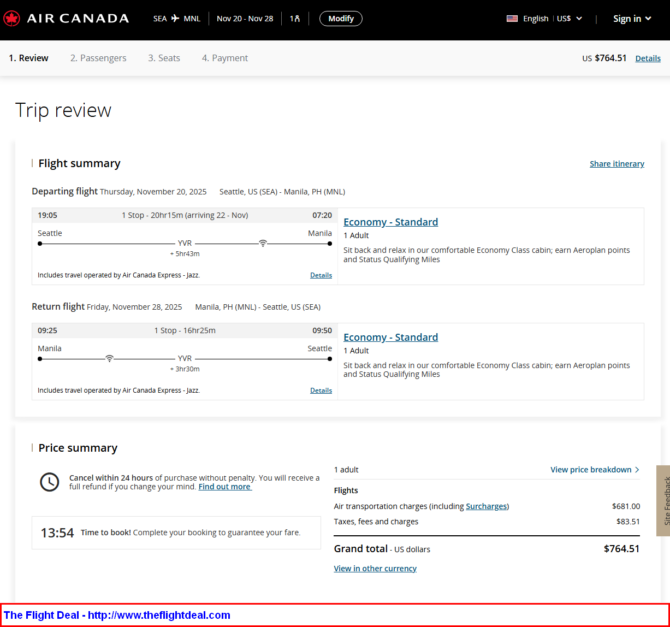The height and width of the screenshot is (627, 670).
Task: Click the passenger count icon in header
Action: click(295, 18)
